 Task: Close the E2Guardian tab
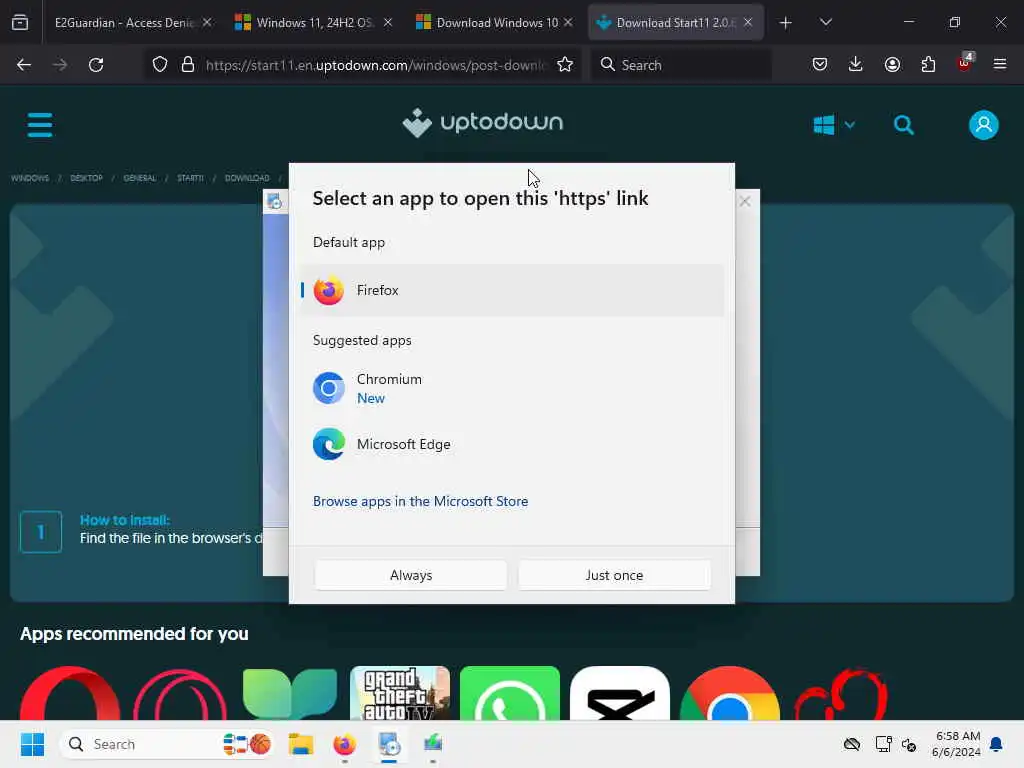click(x=207, y=22)
